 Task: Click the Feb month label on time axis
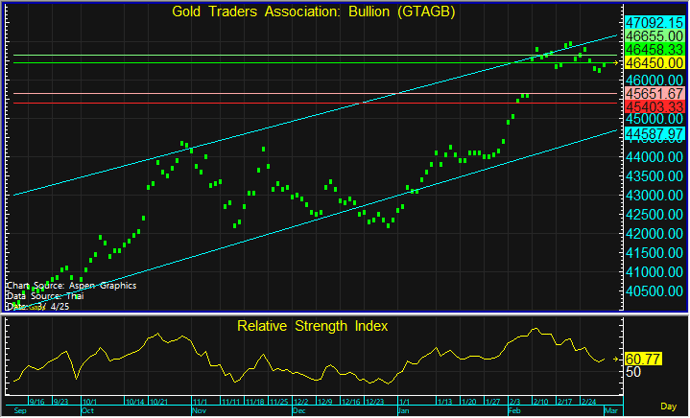coord(515,410)
